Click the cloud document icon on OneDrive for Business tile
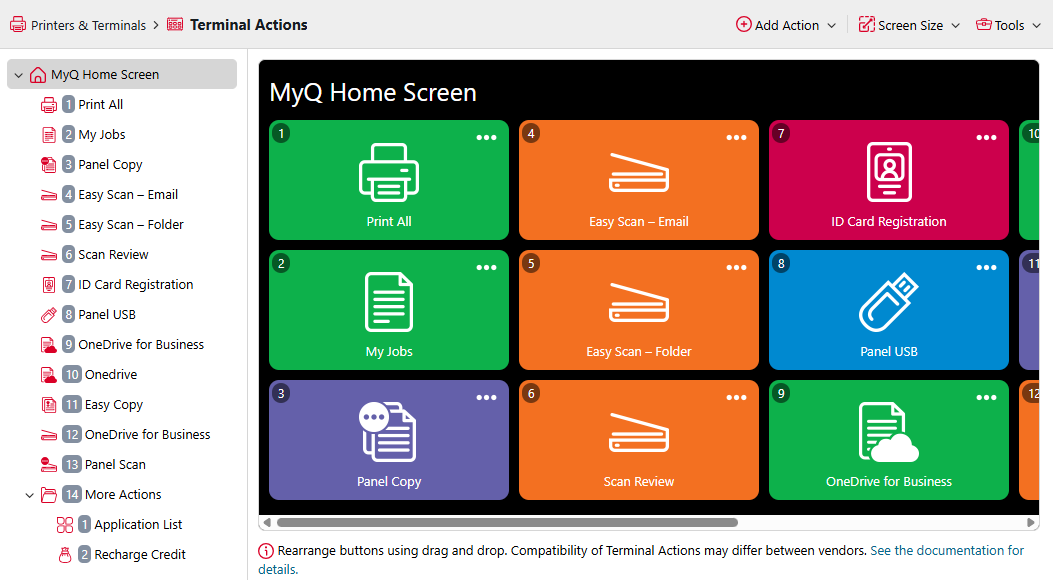1053x580 pixels. pos(888,432)
